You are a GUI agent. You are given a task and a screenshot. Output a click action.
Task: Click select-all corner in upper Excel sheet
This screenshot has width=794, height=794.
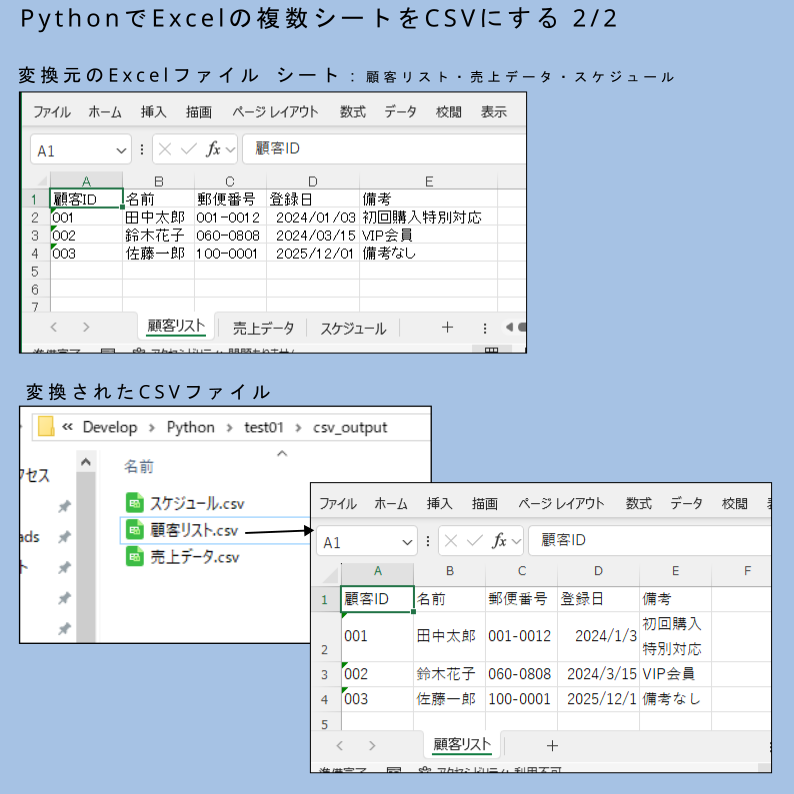click(42, 181)
